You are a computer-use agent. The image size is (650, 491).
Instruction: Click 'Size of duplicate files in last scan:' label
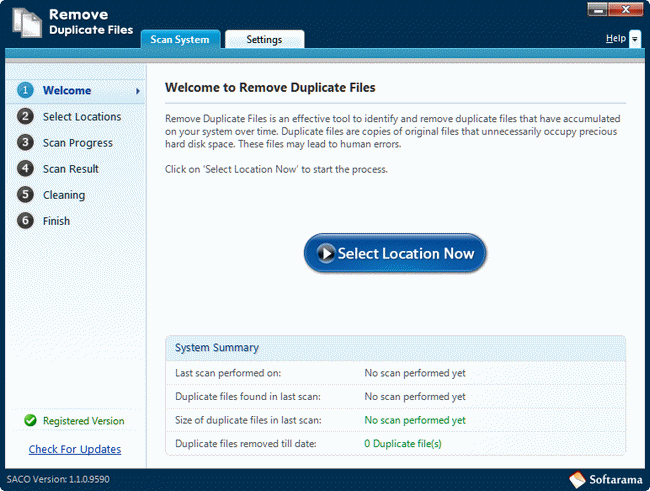coord(248,420)
